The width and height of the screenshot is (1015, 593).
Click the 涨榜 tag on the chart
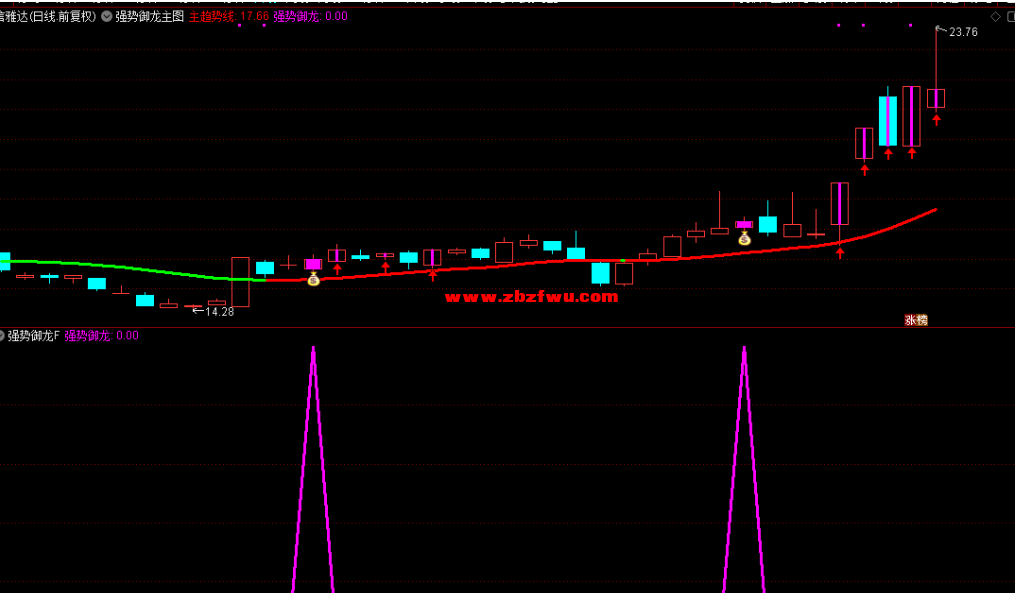[916, 320]
